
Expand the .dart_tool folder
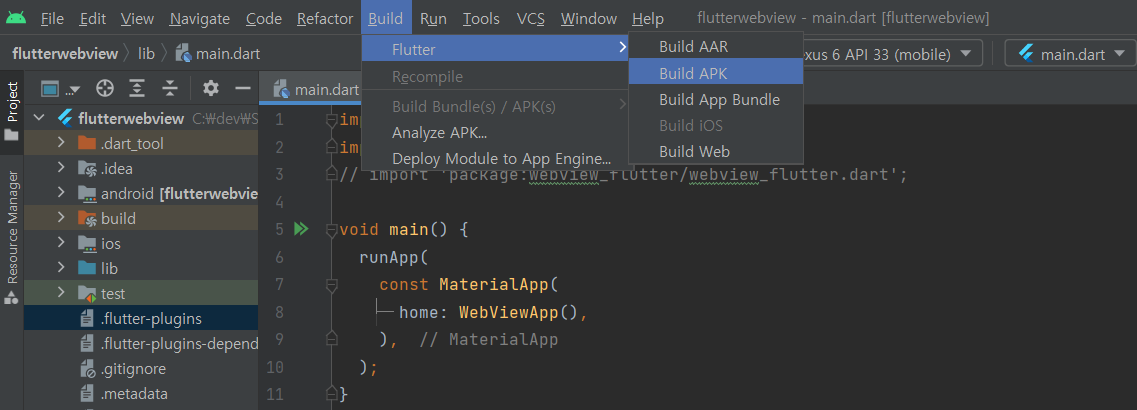tap(62, 143)
